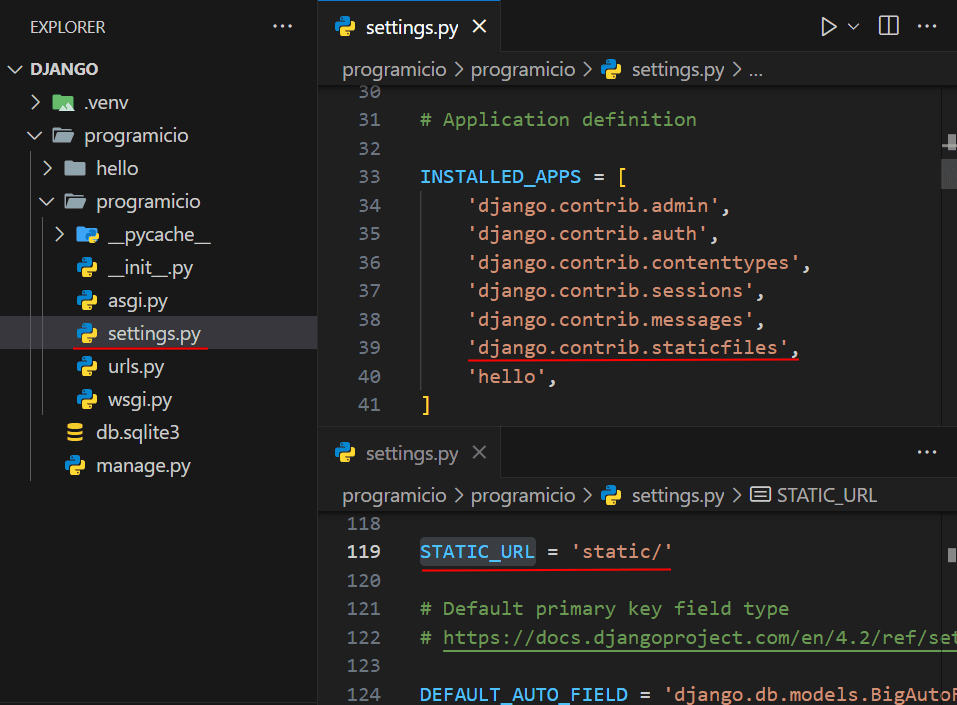The image size is (957, 705).
Task: Open the docs.djangoproject.com link on line 122
Action: 699,638
